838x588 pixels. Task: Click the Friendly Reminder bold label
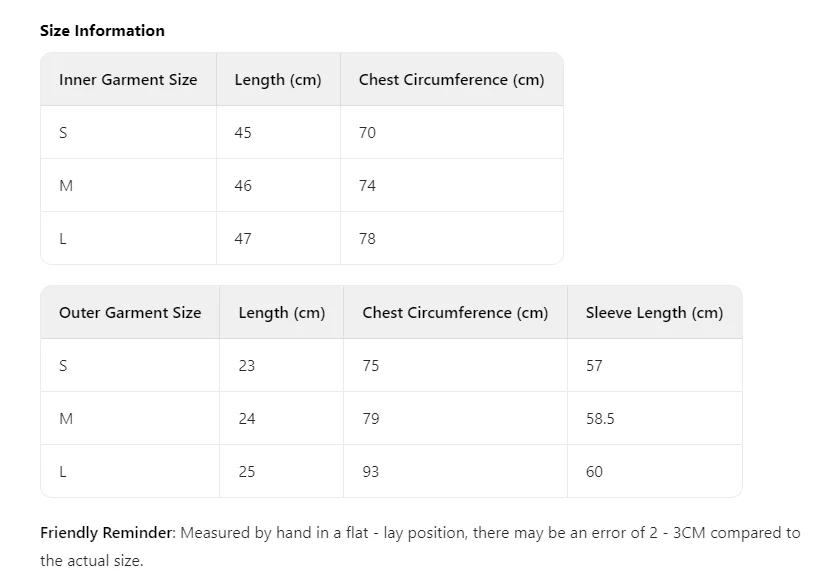107,533
